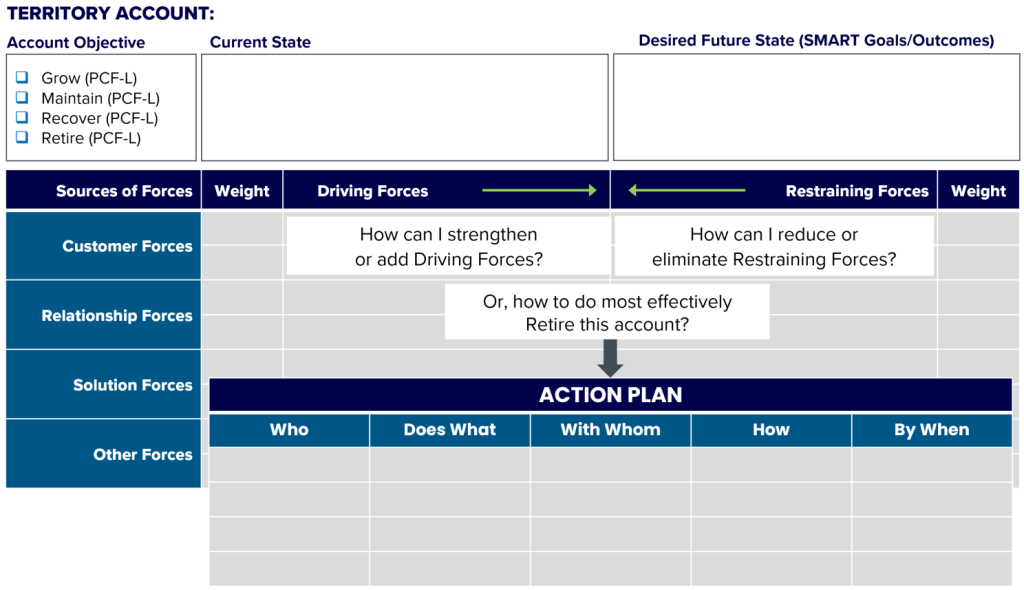Screen dimensions: 1024x590
Task: Select the With Whom column header
Action: coord(610,430)
